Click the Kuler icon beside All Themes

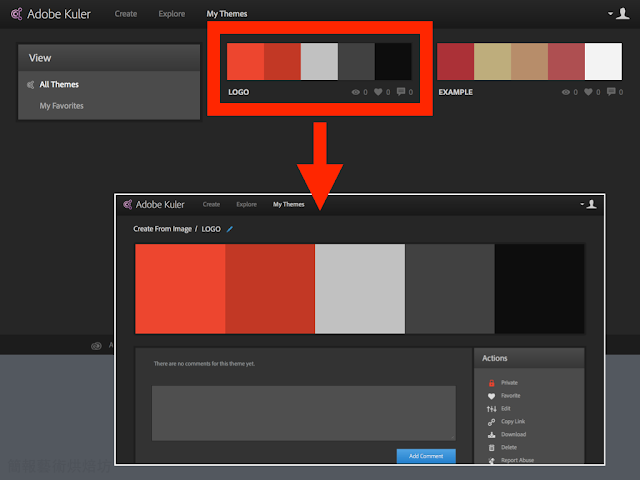click(x=31, y=85)
